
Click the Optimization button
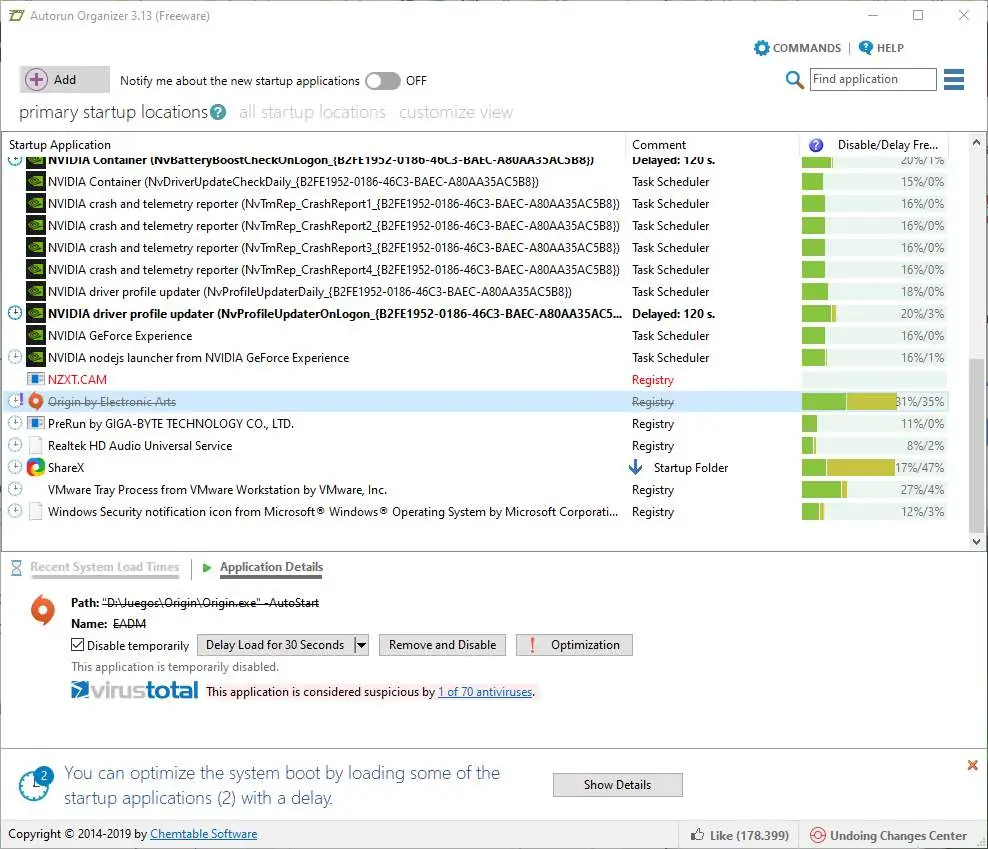[x=574, y=645]
